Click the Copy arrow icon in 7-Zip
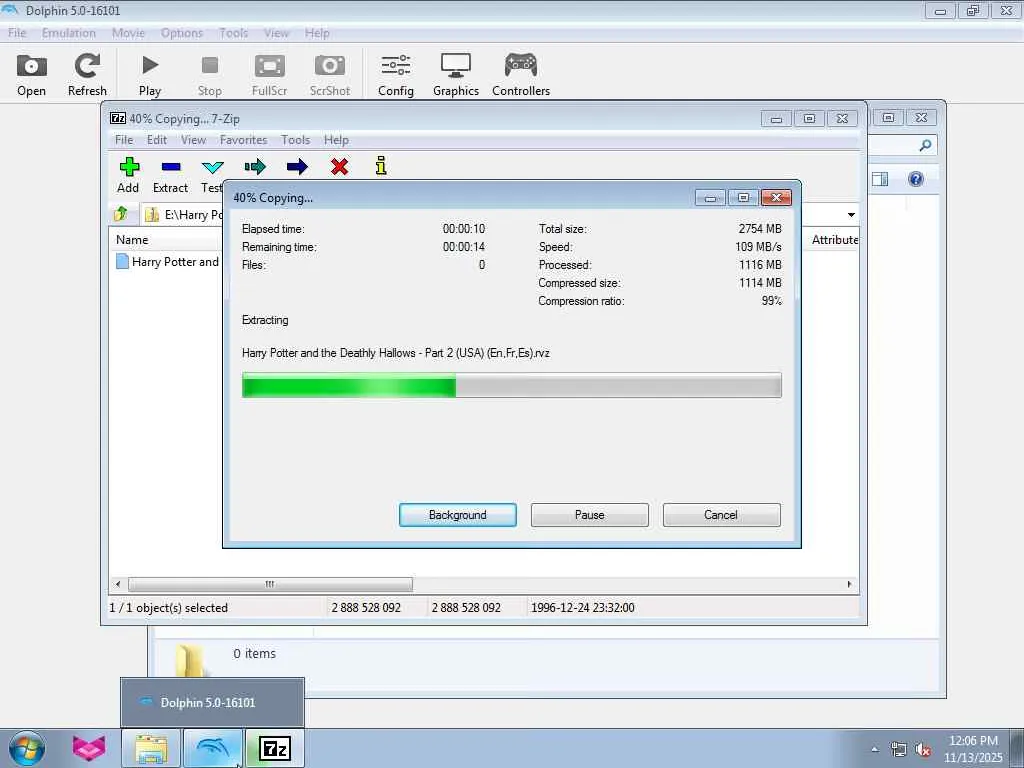 coord(255,167)
